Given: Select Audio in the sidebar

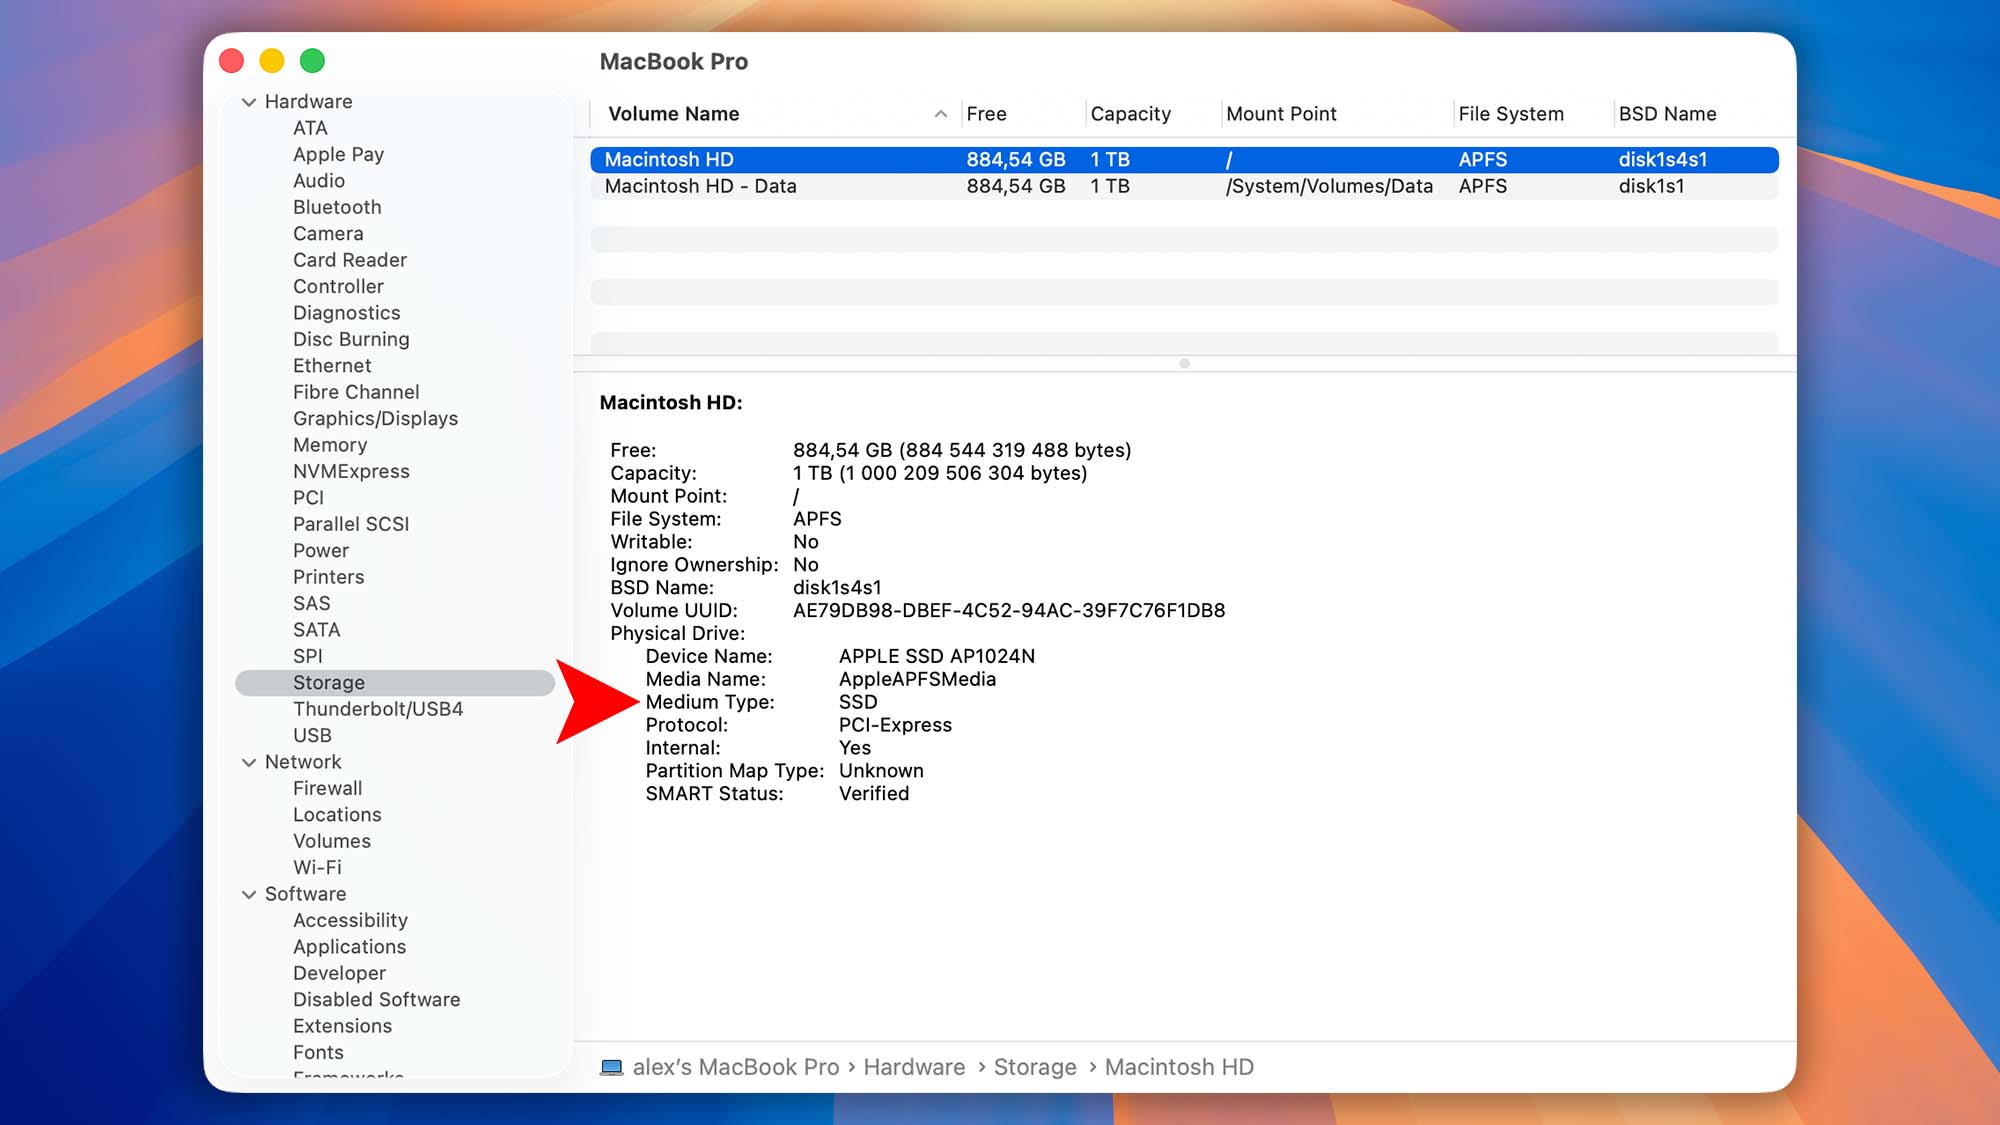Looking at the screenshot, I should click(318, 181).
